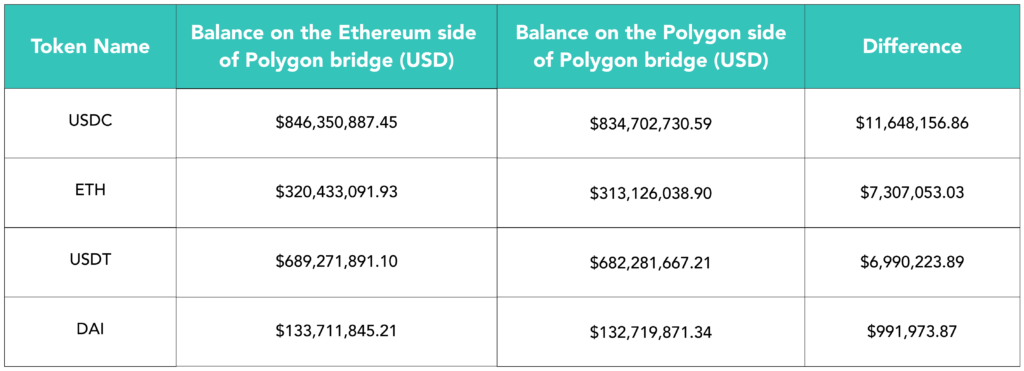Click the $6,990,223.89 USDT difference cell

pos(912,262)
